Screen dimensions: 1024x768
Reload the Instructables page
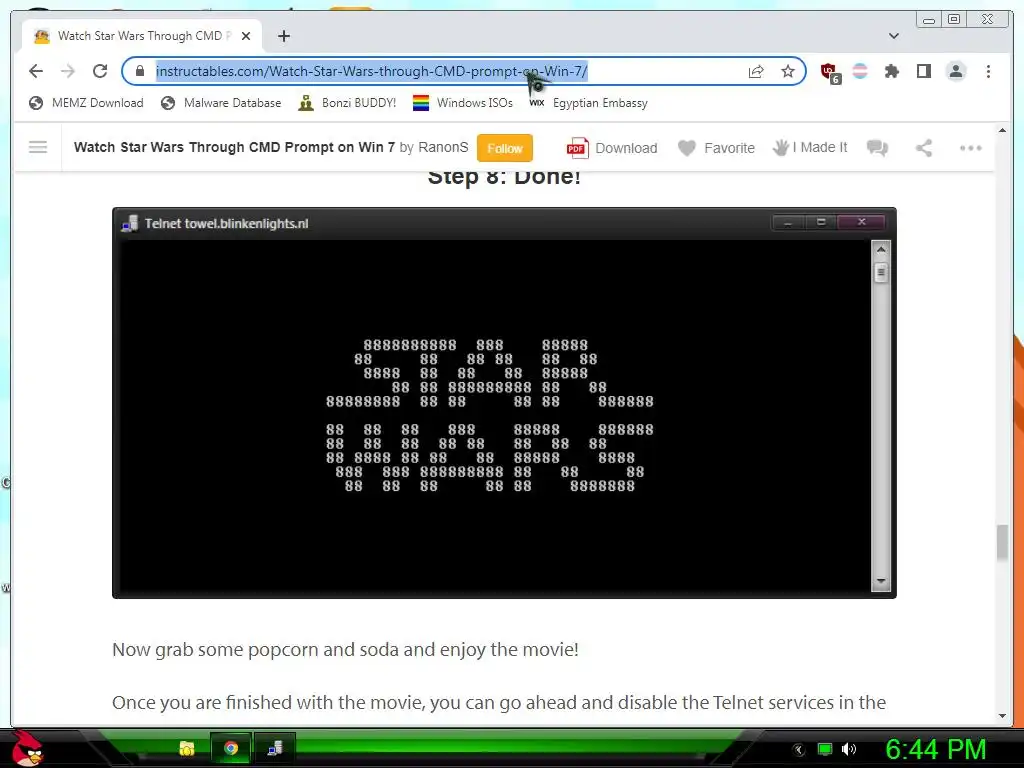pyautogui.click(x=100, y=71)
